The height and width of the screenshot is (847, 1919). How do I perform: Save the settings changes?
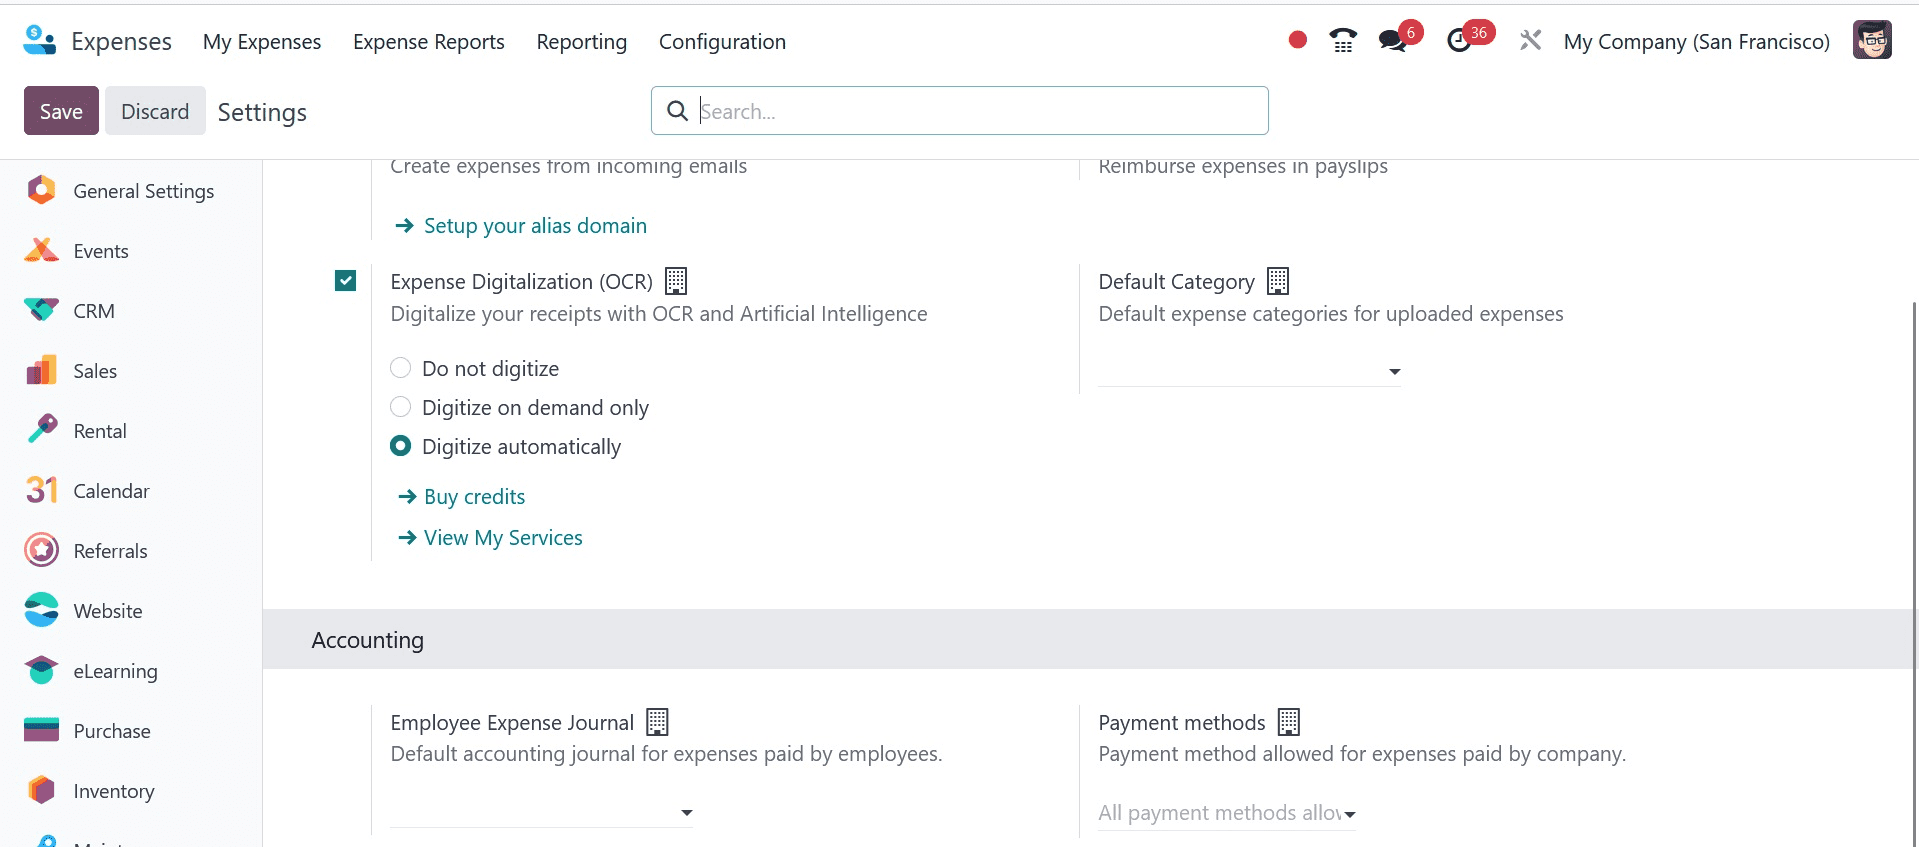click(61, 111)
